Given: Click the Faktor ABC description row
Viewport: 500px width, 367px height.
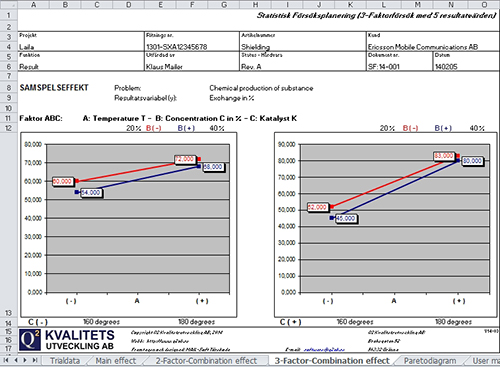Looking at the screenshot, I should pyautogui.click(x=158, y=118).
